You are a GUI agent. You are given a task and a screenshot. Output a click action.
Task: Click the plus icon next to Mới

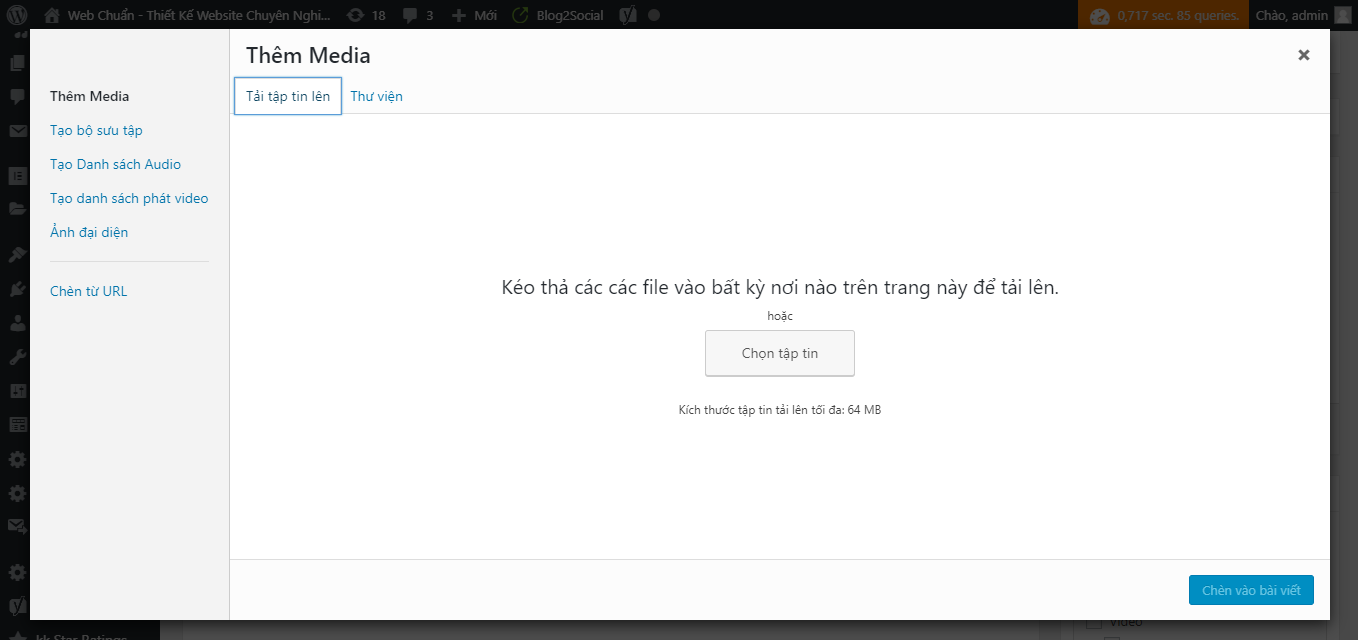458,15
